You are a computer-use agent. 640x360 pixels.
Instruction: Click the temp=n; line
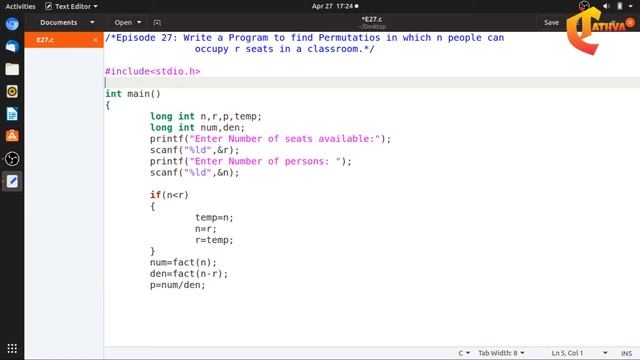coord(214,217)
